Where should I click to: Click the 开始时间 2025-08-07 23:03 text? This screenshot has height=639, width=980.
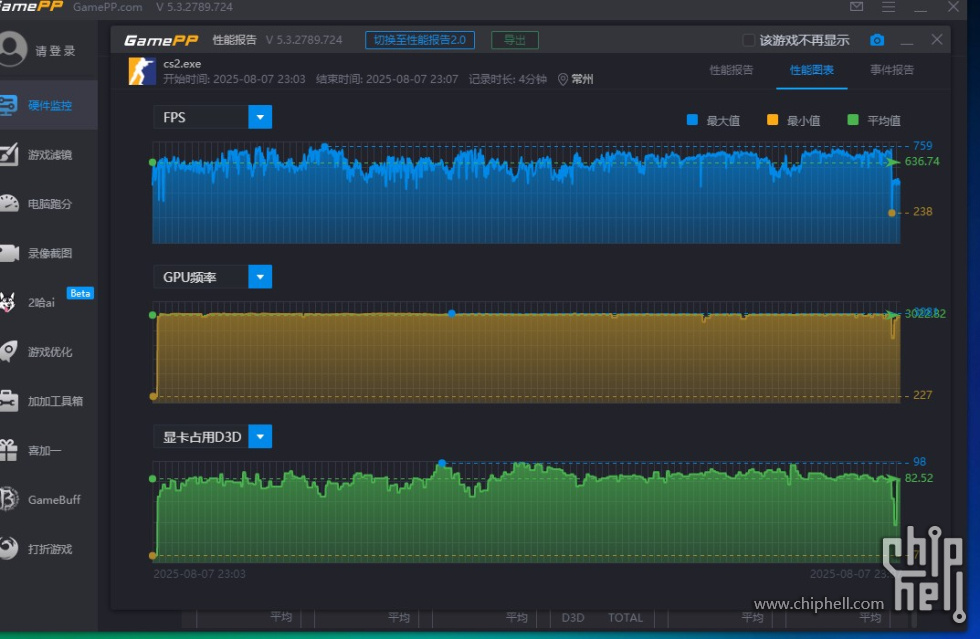pyautogui.click(x=234, y=79)
